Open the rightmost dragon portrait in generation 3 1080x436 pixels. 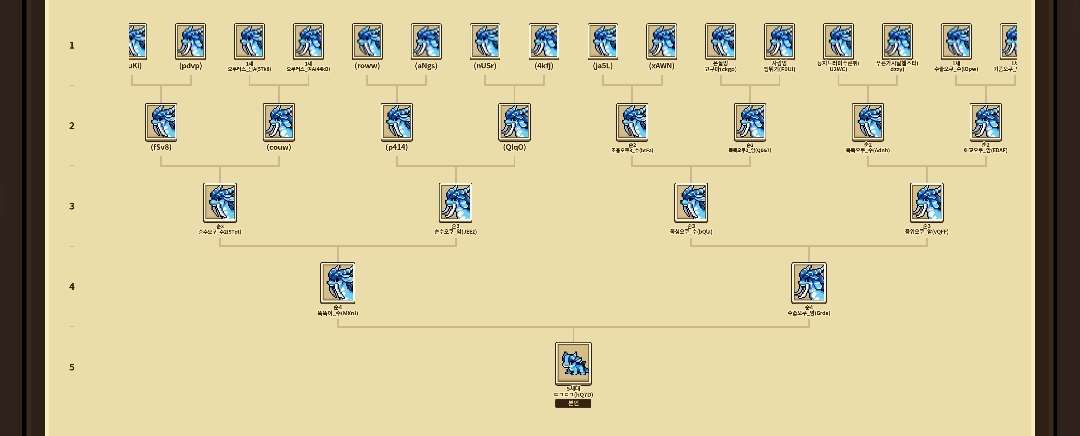pos(926,203)
